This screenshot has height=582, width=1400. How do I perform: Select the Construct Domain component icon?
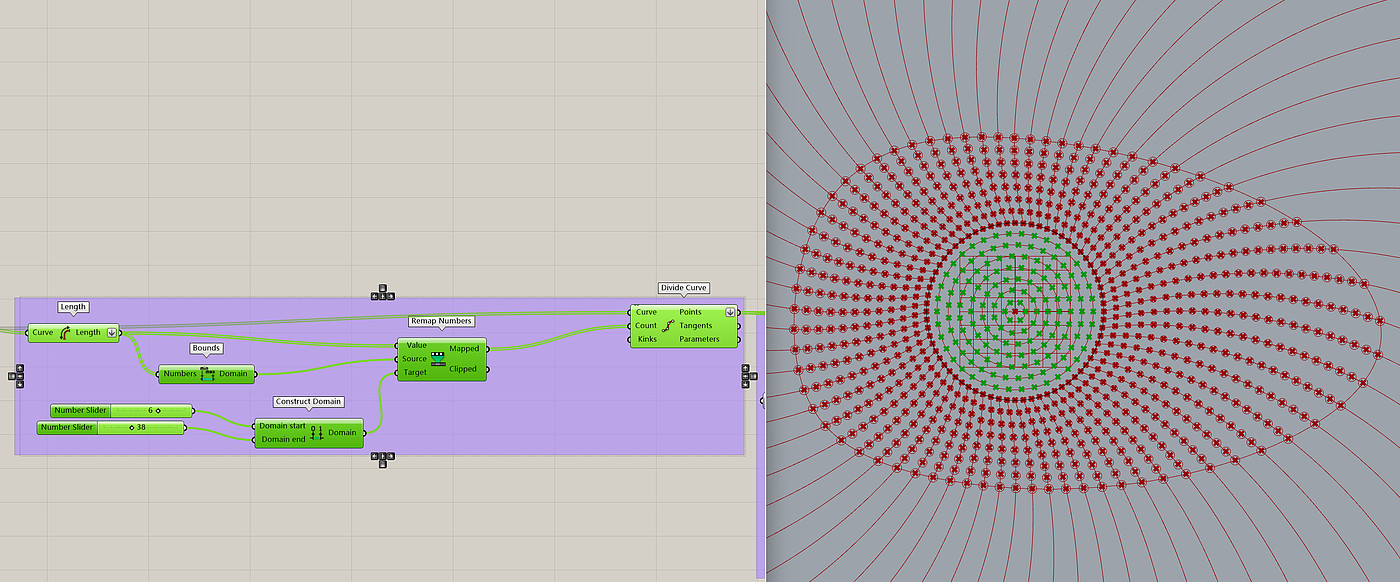316,433
